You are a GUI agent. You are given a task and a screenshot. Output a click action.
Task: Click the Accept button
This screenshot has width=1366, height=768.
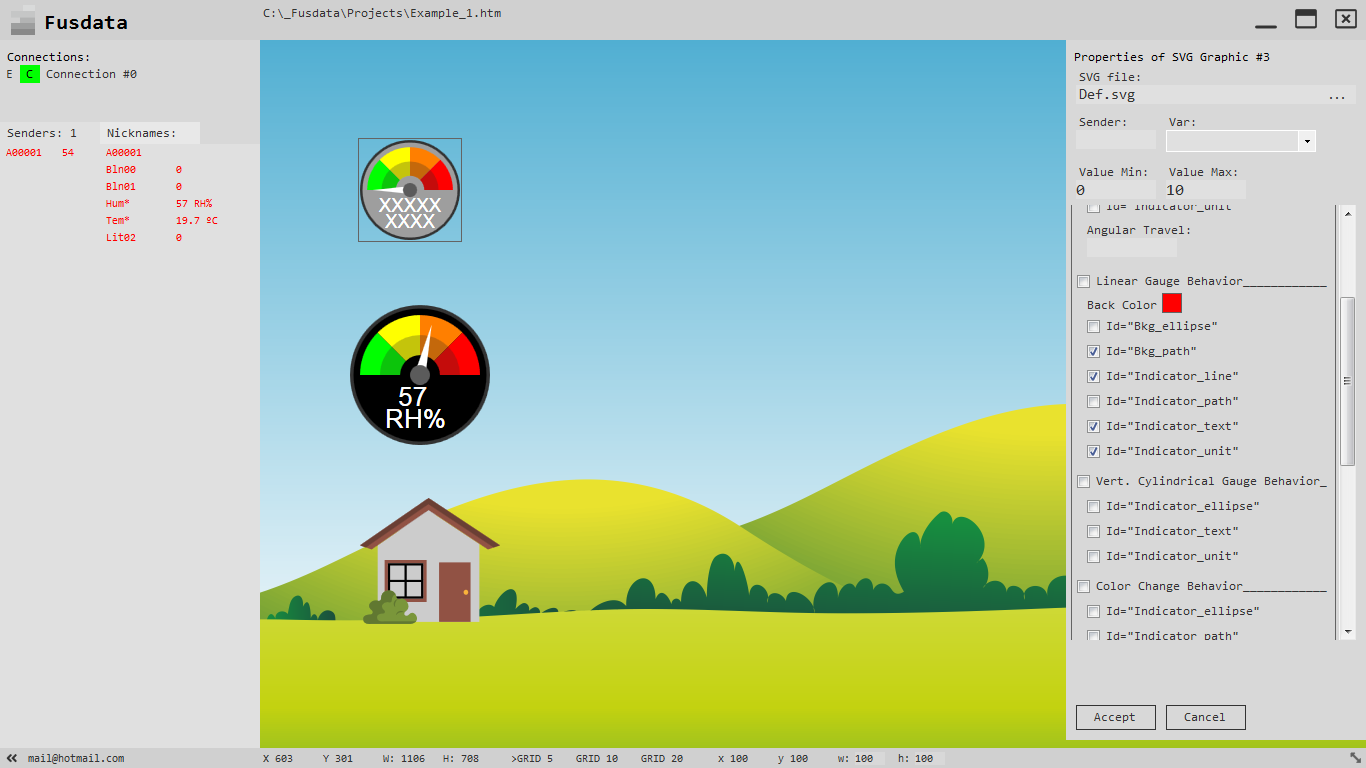point(1115,717)
